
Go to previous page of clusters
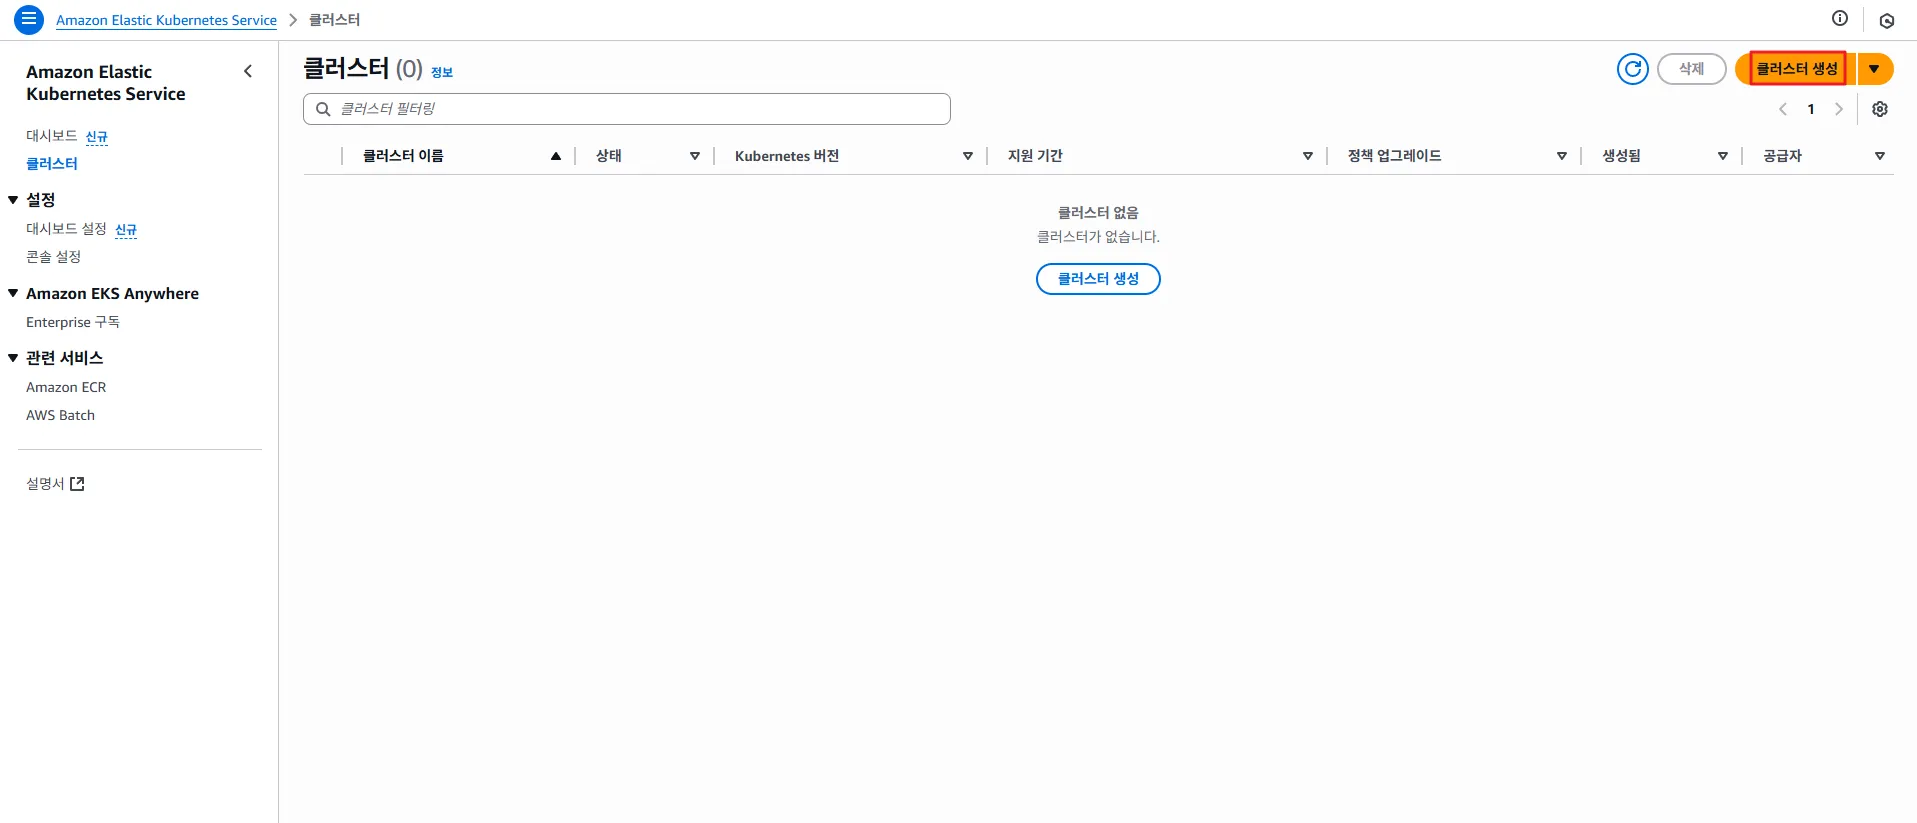point(1782,109)
